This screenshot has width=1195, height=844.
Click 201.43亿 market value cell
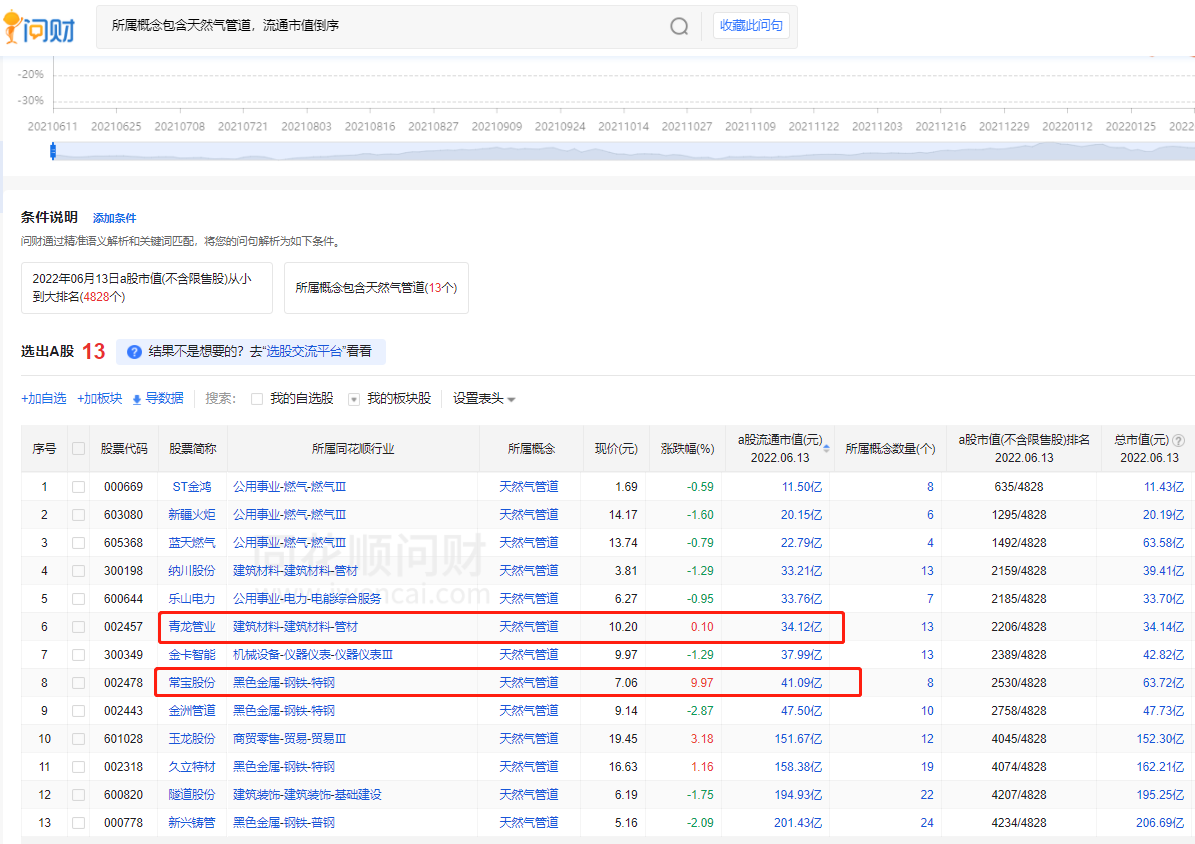point(798,823)
